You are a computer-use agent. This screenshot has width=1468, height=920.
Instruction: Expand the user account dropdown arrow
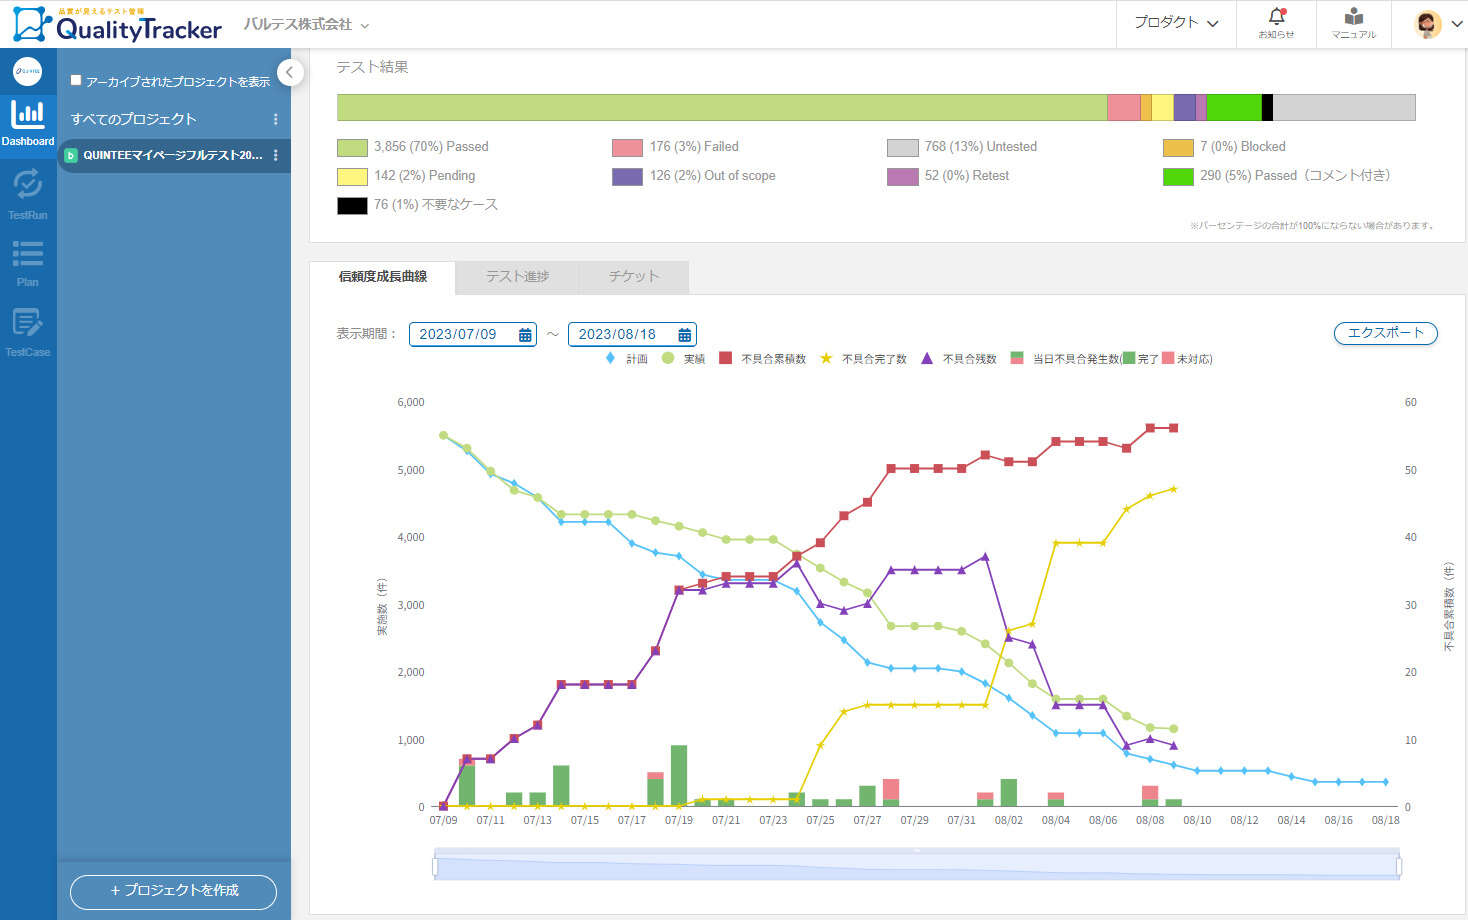1456,25
